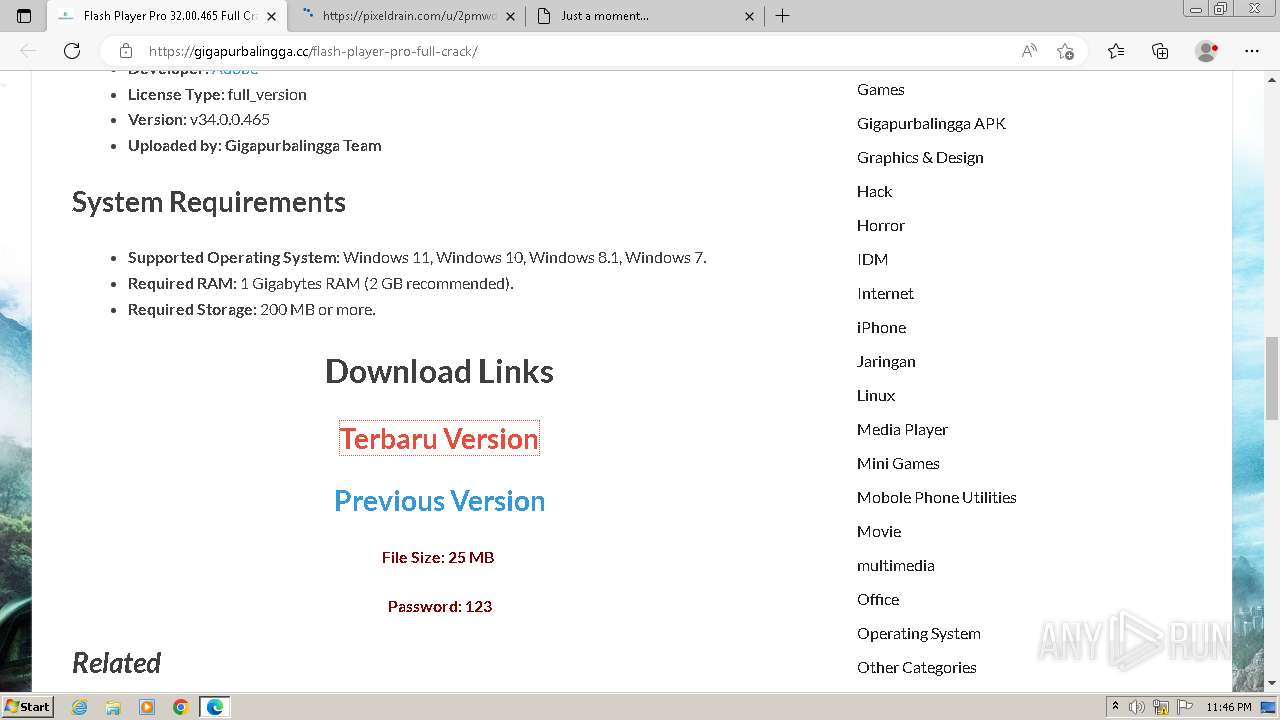The image size is (1280, 720).
Task: Open the Internet category
Action: point(885,293)
